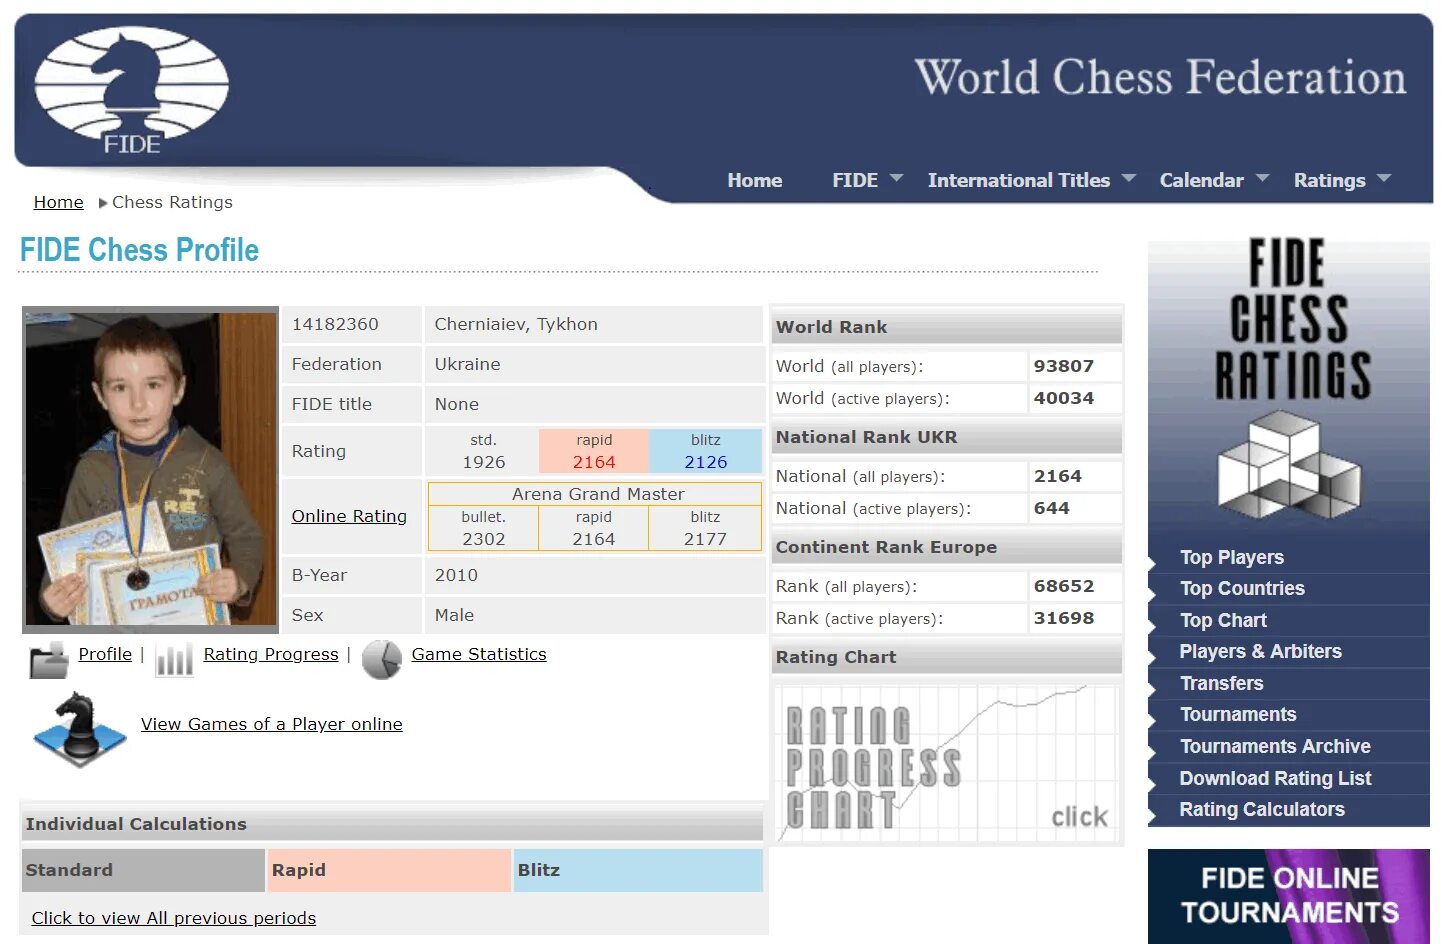The image size is (1450, 944).
Task: Click the chess knight games icon
Action: (x=79, y=729)
